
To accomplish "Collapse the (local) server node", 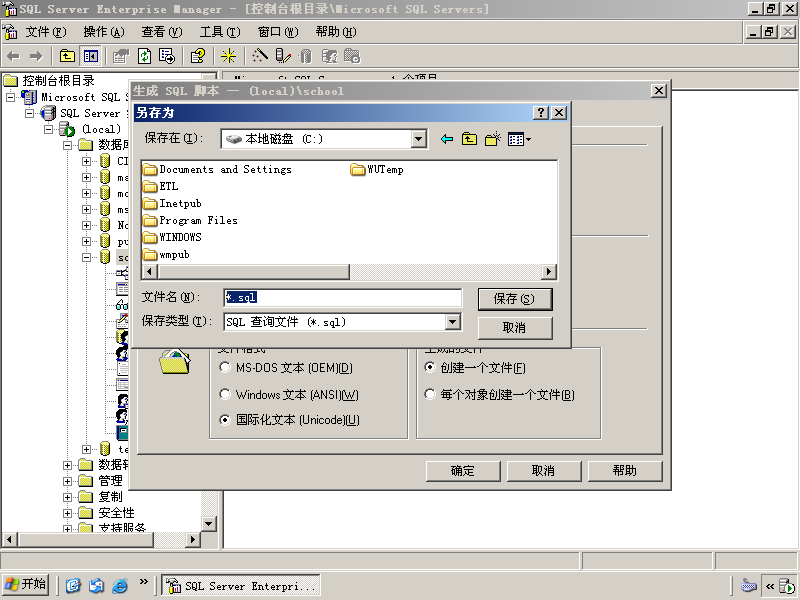I will point(48,129).
